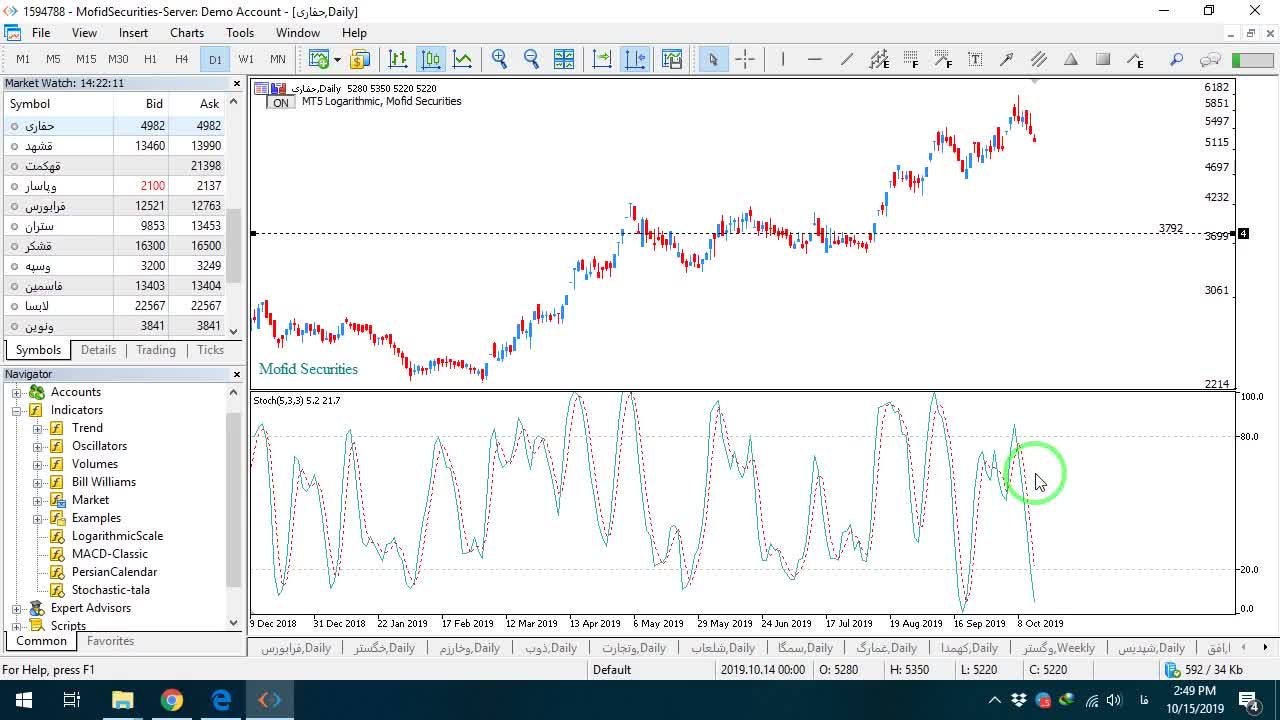Select the crosshair tool
Screen dimensions: 1280x720
point(745,59)
